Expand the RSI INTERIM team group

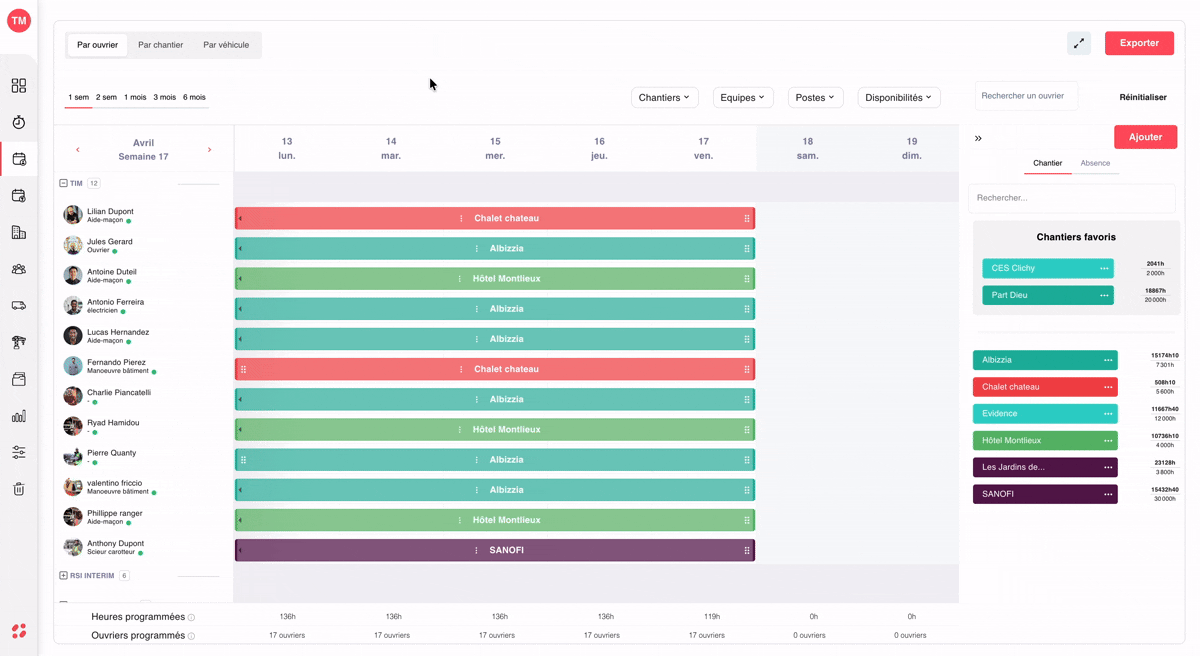63,576
